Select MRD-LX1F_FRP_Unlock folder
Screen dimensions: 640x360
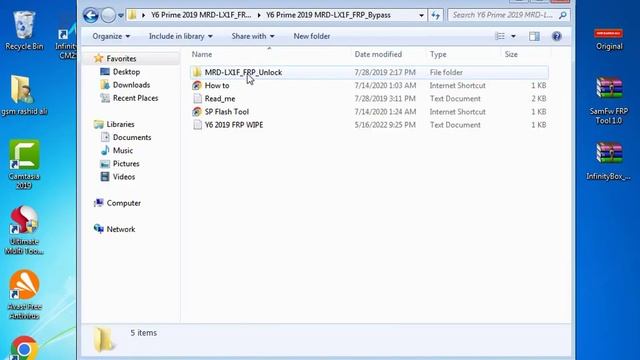coord(243,72)
